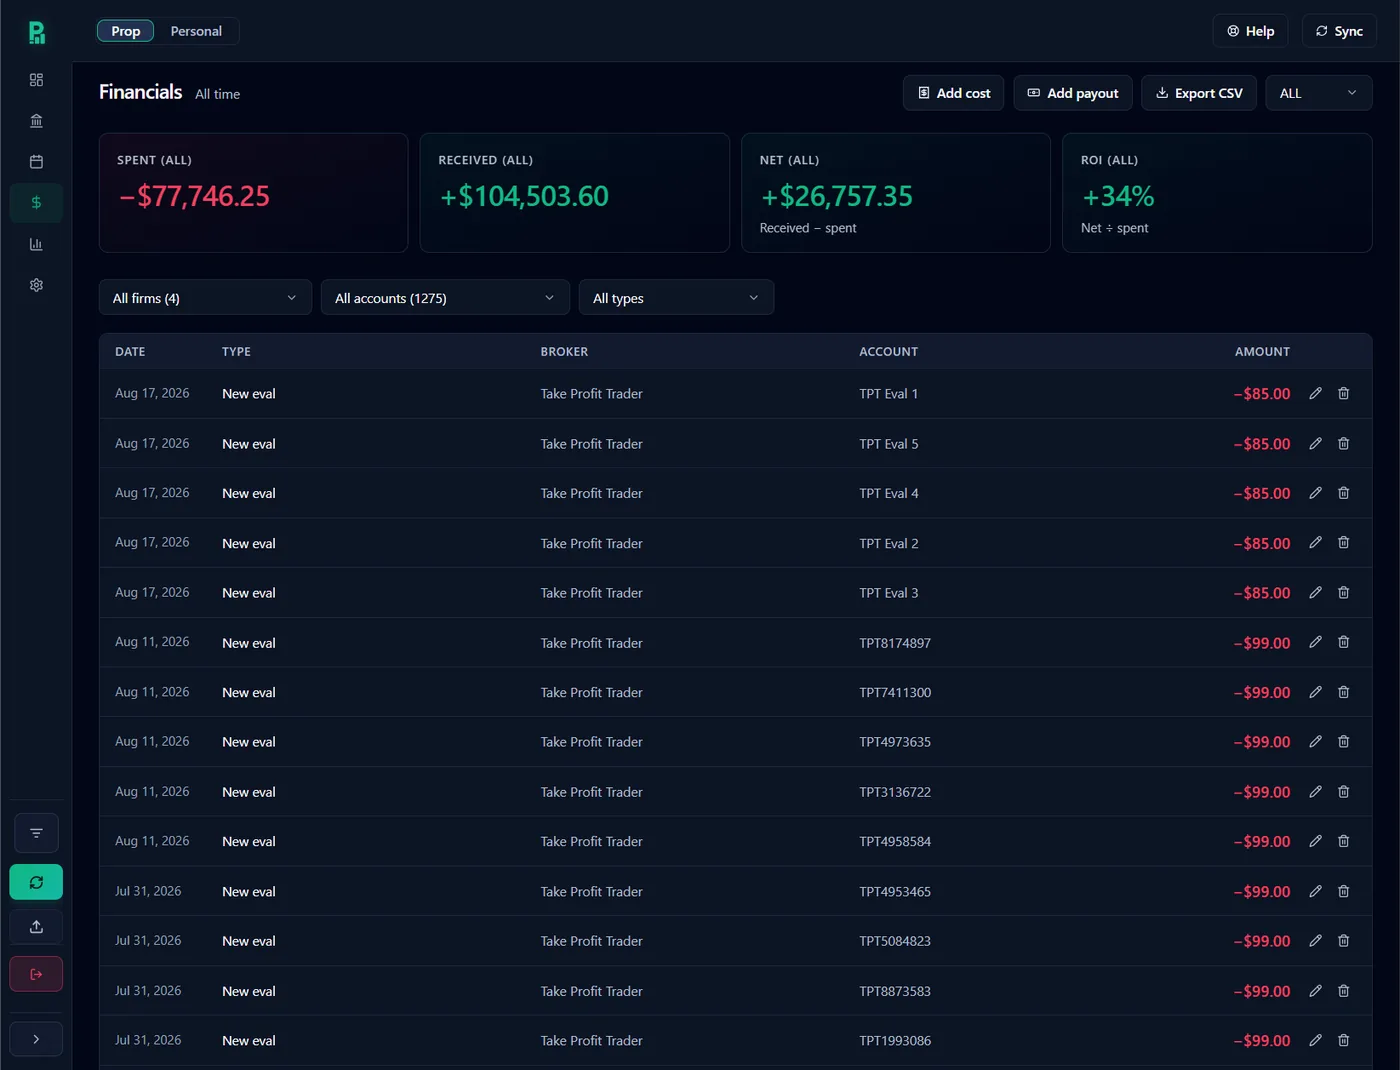
Task: Edit the TPT Eval 4 entry
Action: (x=1316, y=493)
